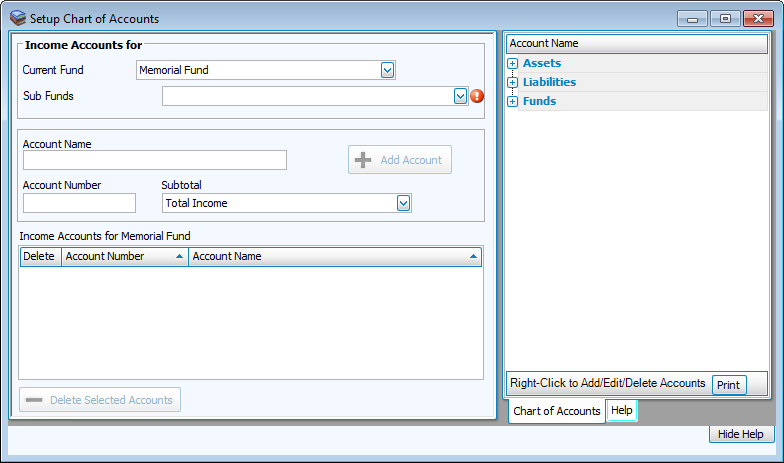The width and height of the screenshot is (784, 463).
Task: Select the Chart of Accounts tab
Action: click(x=557, y=411)
